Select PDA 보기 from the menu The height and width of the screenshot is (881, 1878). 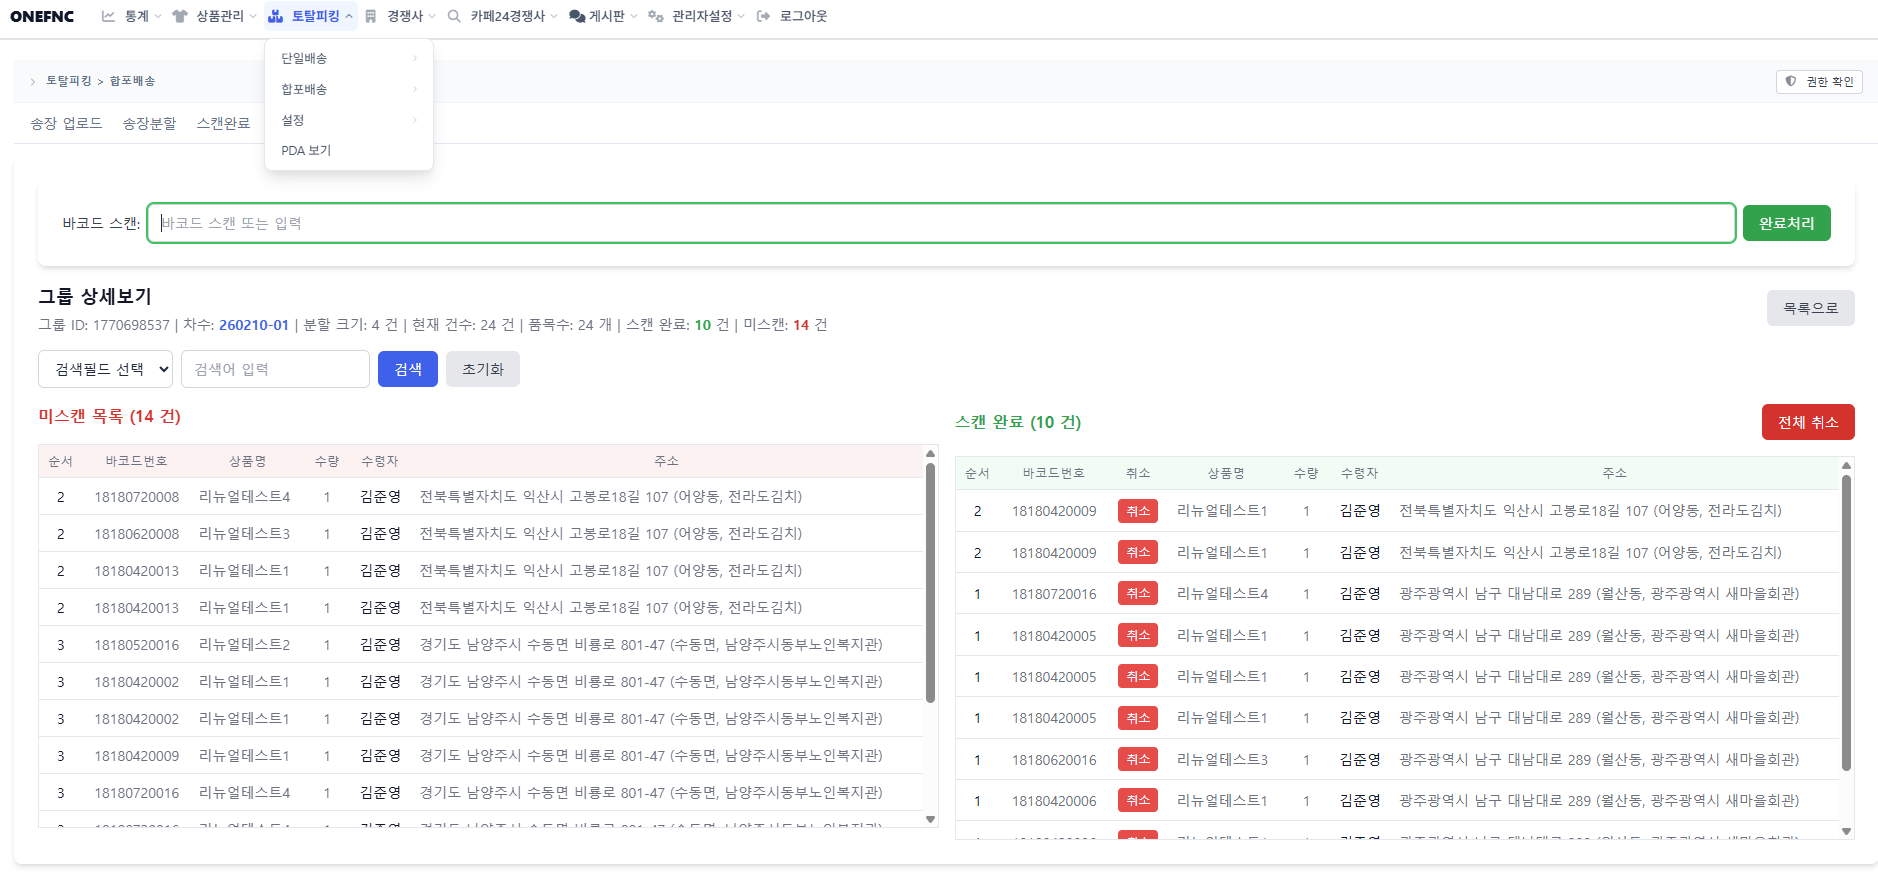pos(306,150)
